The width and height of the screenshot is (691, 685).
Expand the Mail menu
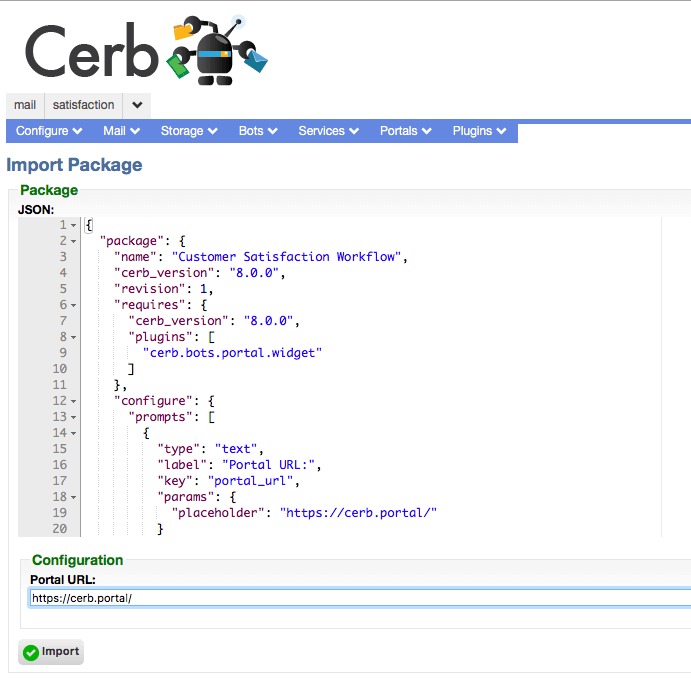click(121, 131)
